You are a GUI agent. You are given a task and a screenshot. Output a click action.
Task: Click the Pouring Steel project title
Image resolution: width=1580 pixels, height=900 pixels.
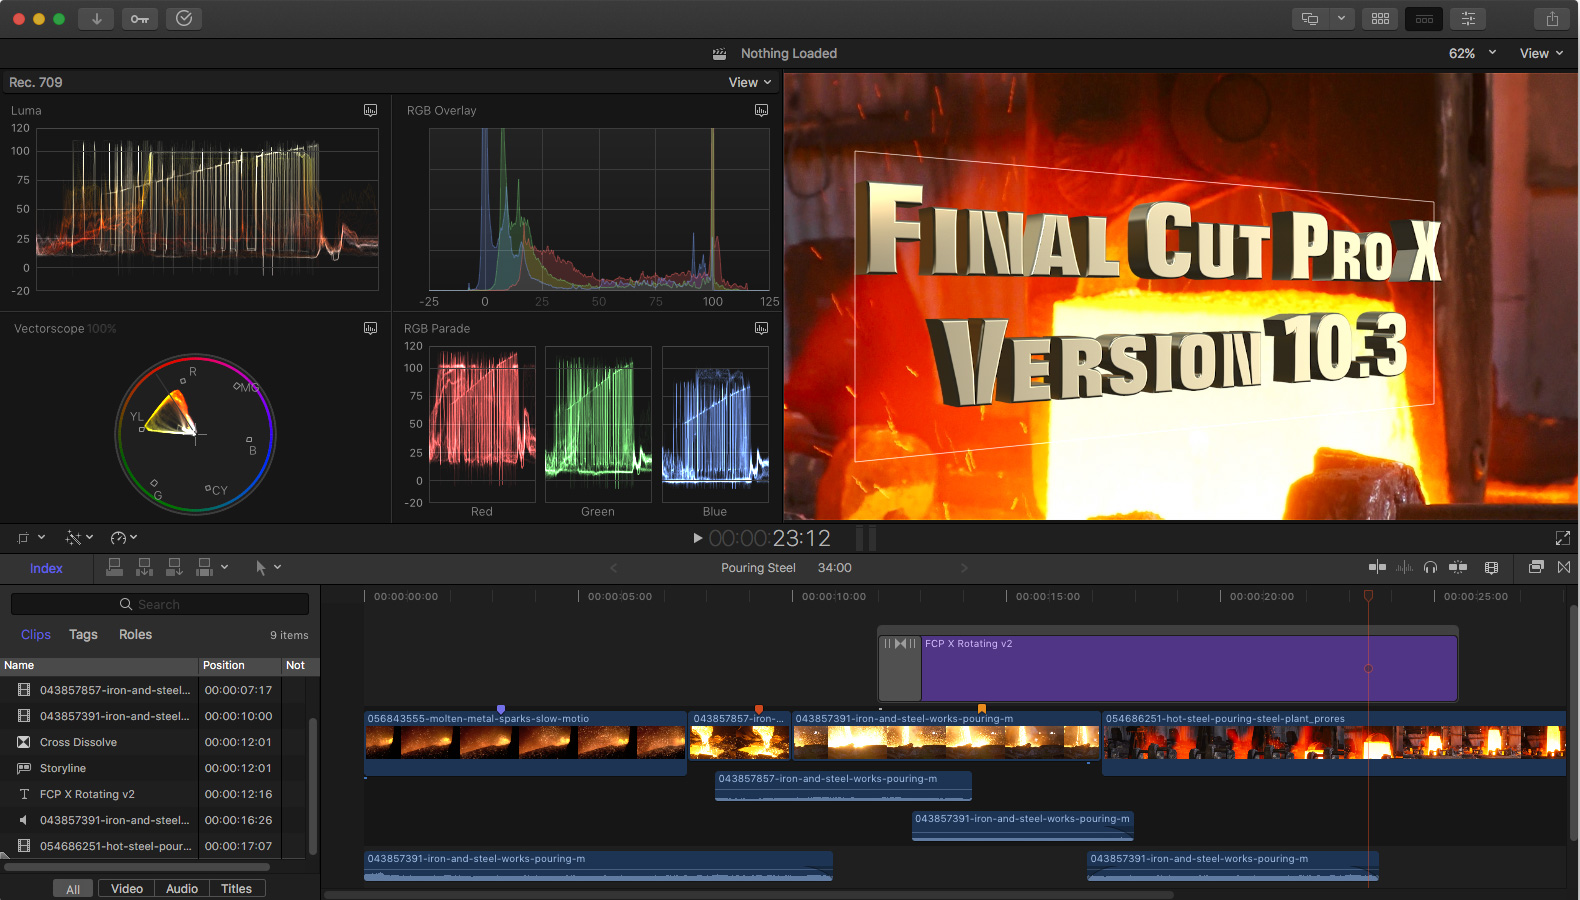758,568
